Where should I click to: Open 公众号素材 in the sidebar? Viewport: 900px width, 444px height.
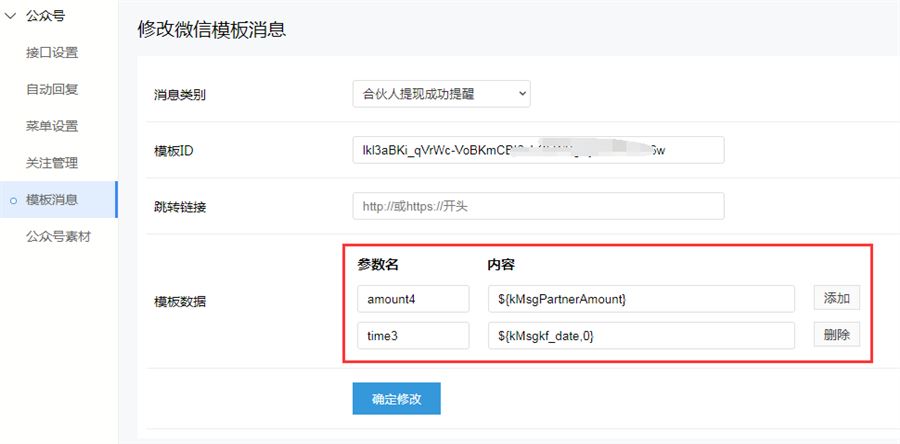[58, 237]
